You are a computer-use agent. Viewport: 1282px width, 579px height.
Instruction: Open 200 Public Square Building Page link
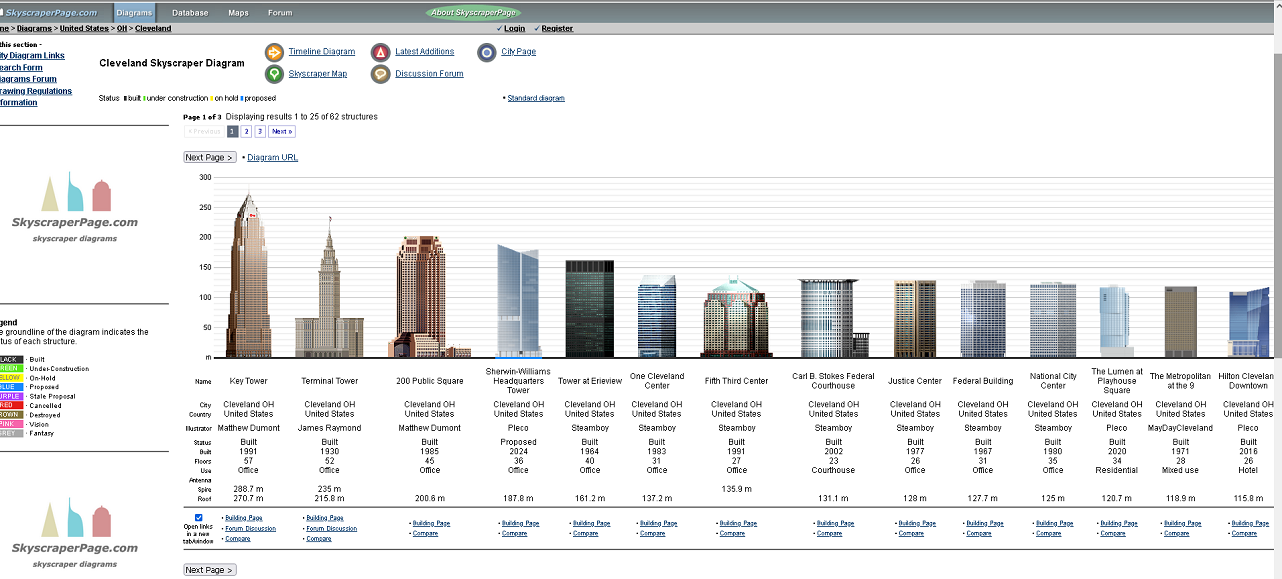(x=432, y=523)
